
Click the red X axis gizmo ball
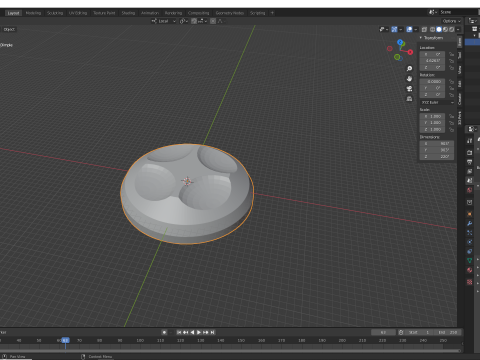[x=410, y=52]
